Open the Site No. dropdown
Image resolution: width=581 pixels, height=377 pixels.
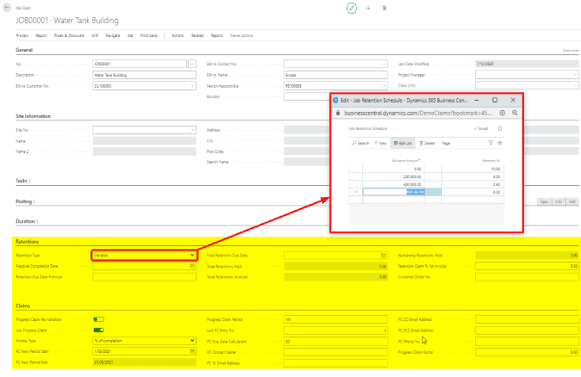pyautogui.click(x=192, y=130)
